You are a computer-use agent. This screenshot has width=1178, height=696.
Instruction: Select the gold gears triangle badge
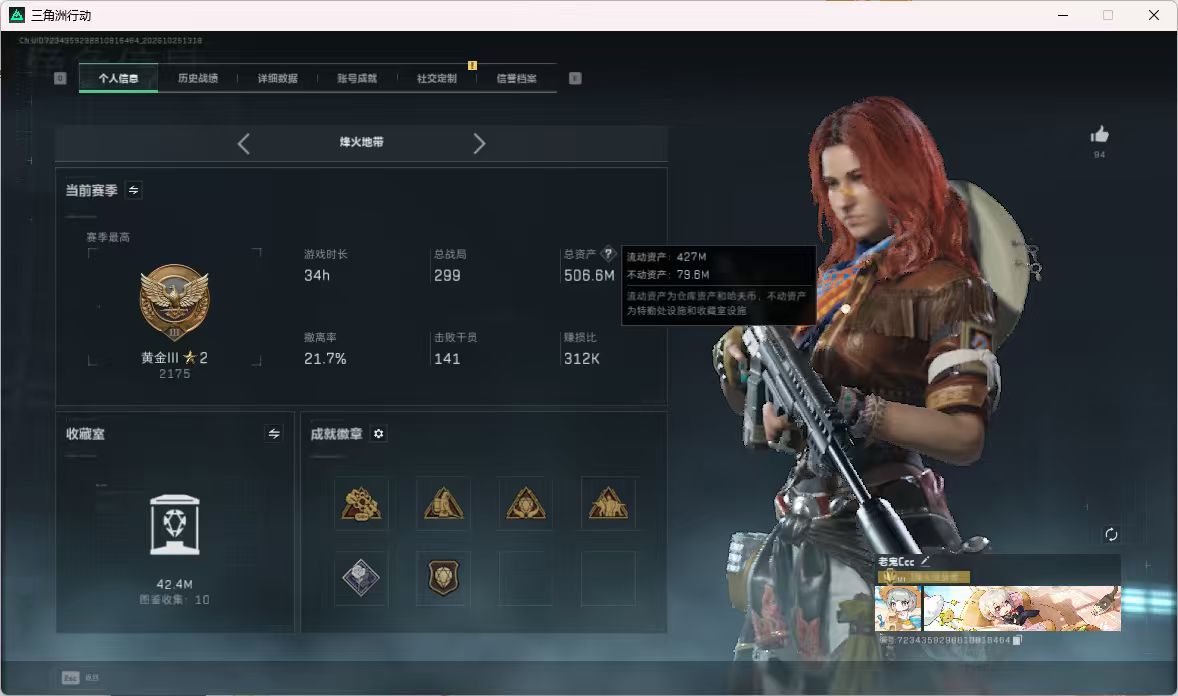tap(361, 504)
